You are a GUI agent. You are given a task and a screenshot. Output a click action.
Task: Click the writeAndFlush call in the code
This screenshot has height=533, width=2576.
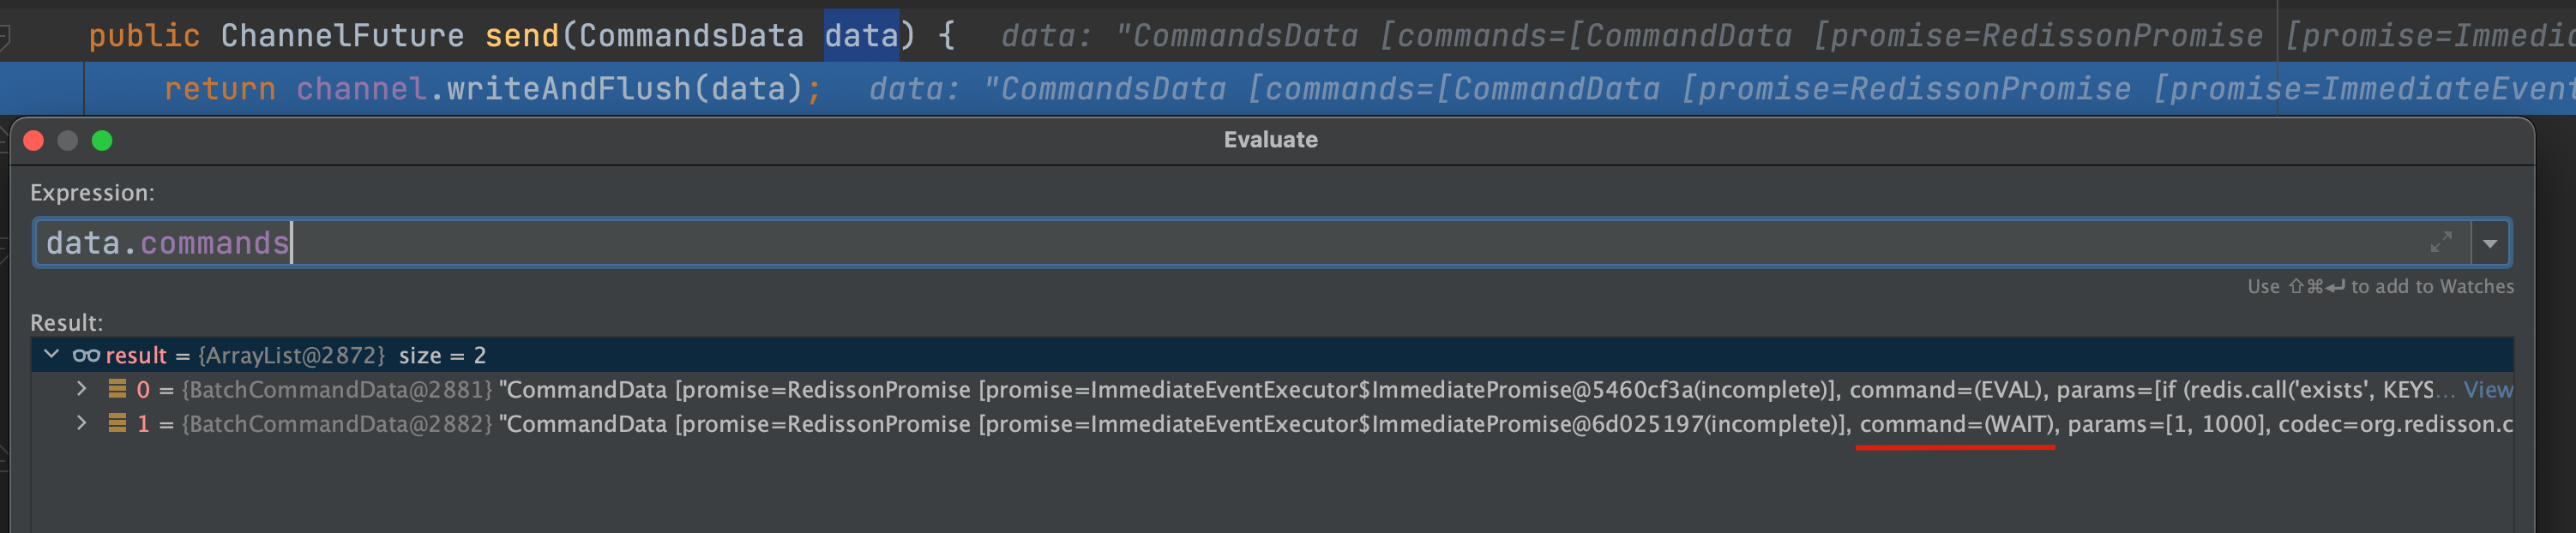click(569, 88)
